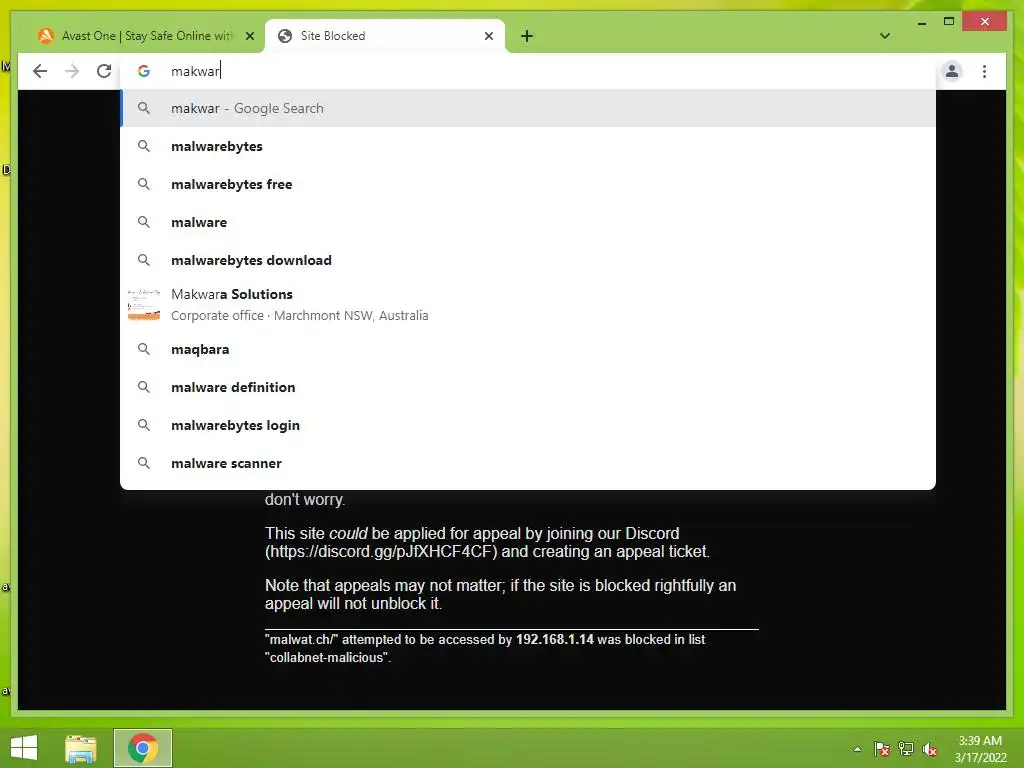
Task: Pick the 'malware scanner' suggestion
Action: click(x=528, y=463)
